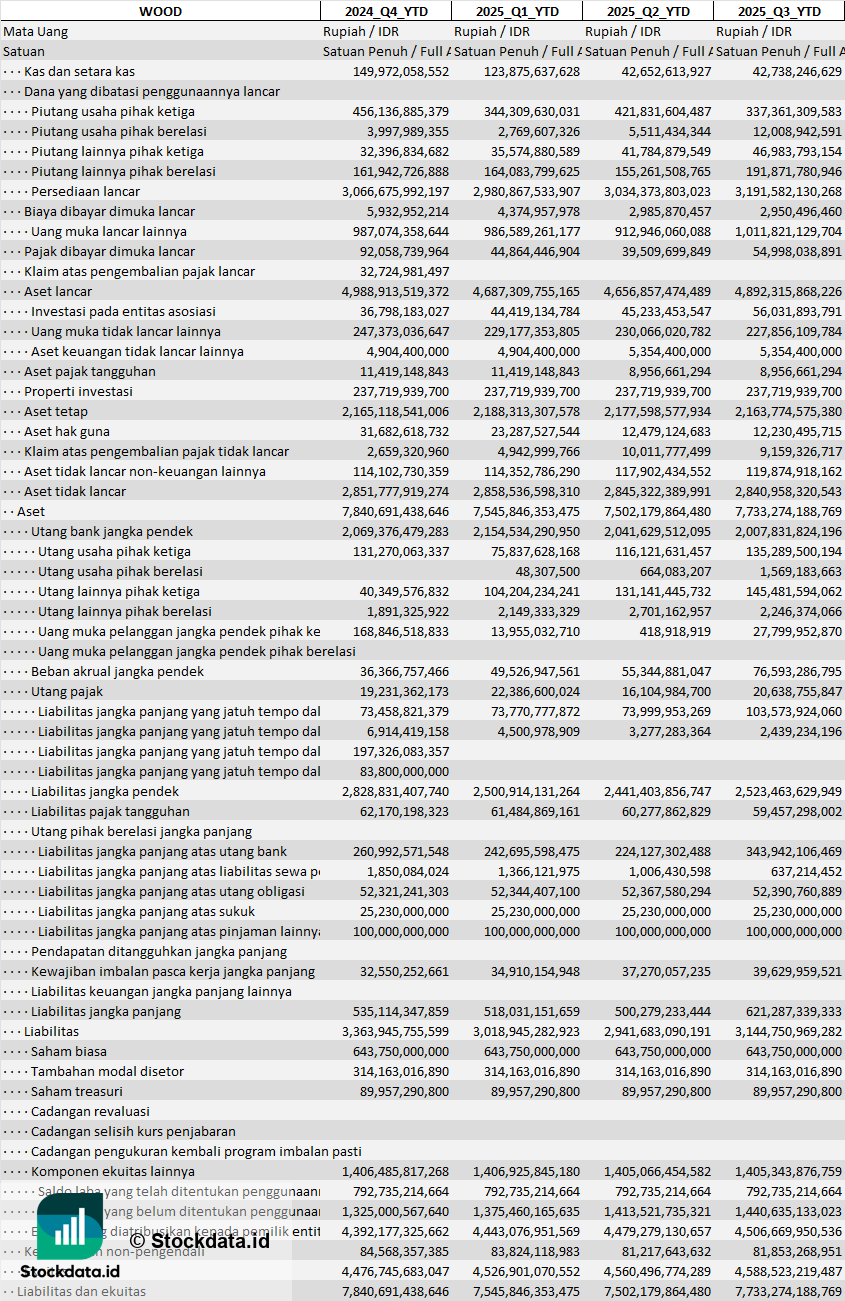The height and width of the screenshot is (1301, 845).
Task: Select Utang bank jangka pendek label
Action: (112, 531)
